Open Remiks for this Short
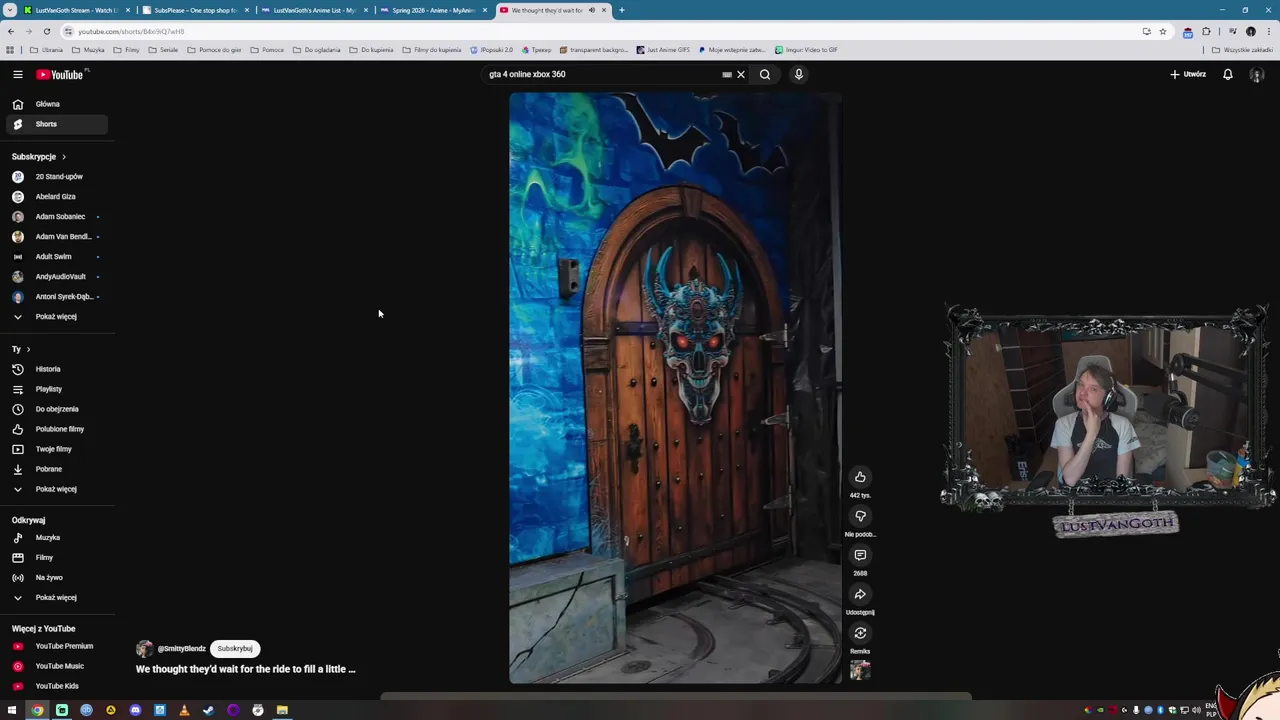The image size is (1280, 720). [x=860, y=633]
